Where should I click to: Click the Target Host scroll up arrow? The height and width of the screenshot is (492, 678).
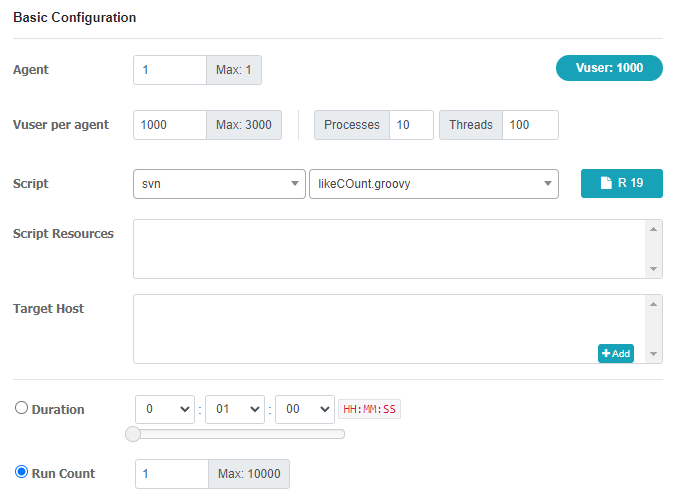click(653, 304)
